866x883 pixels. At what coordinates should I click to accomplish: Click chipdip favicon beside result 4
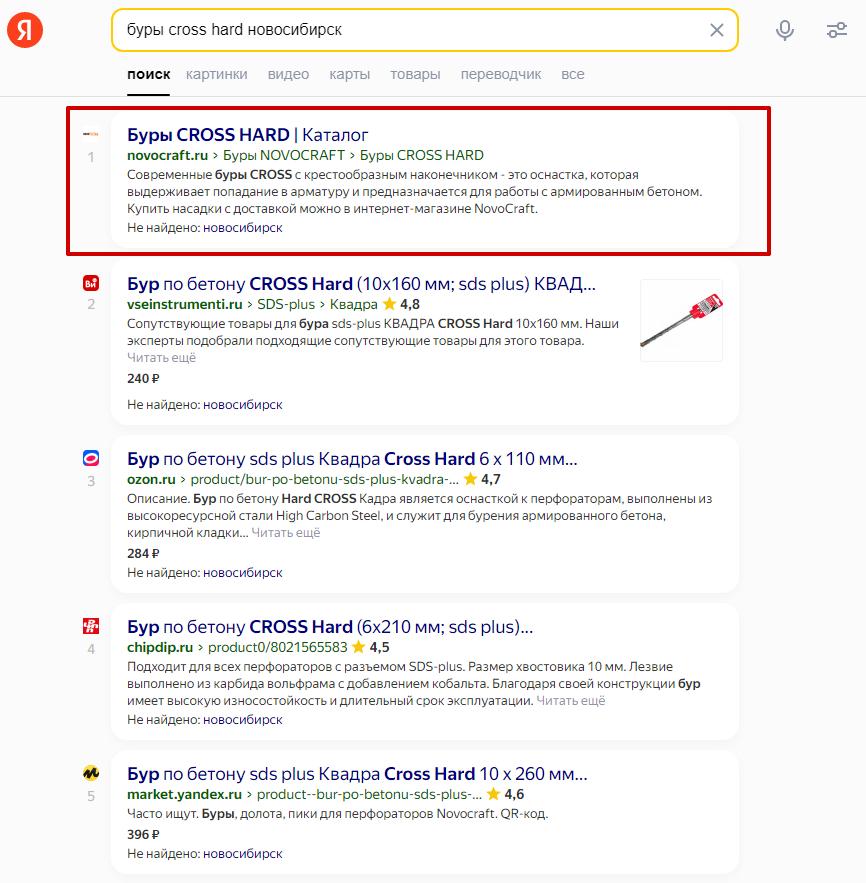[91, 626]
